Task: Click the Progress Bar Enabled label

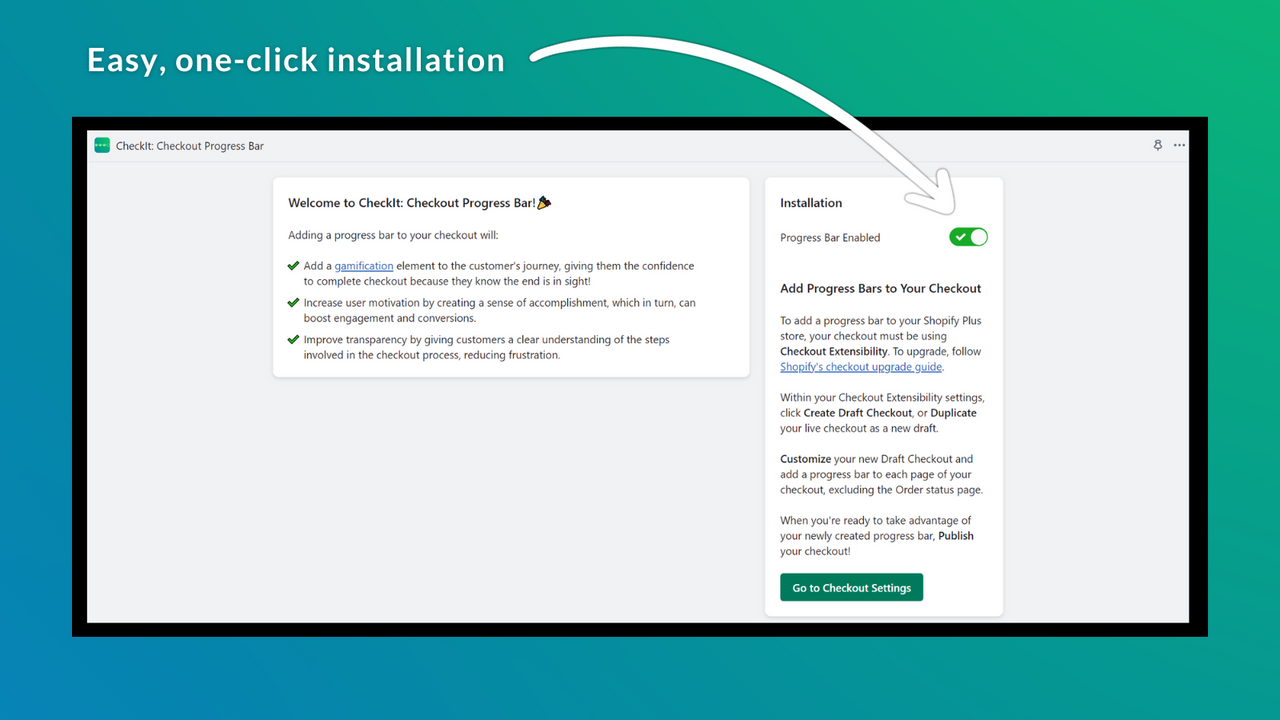Action: click(x=830, y=238)
